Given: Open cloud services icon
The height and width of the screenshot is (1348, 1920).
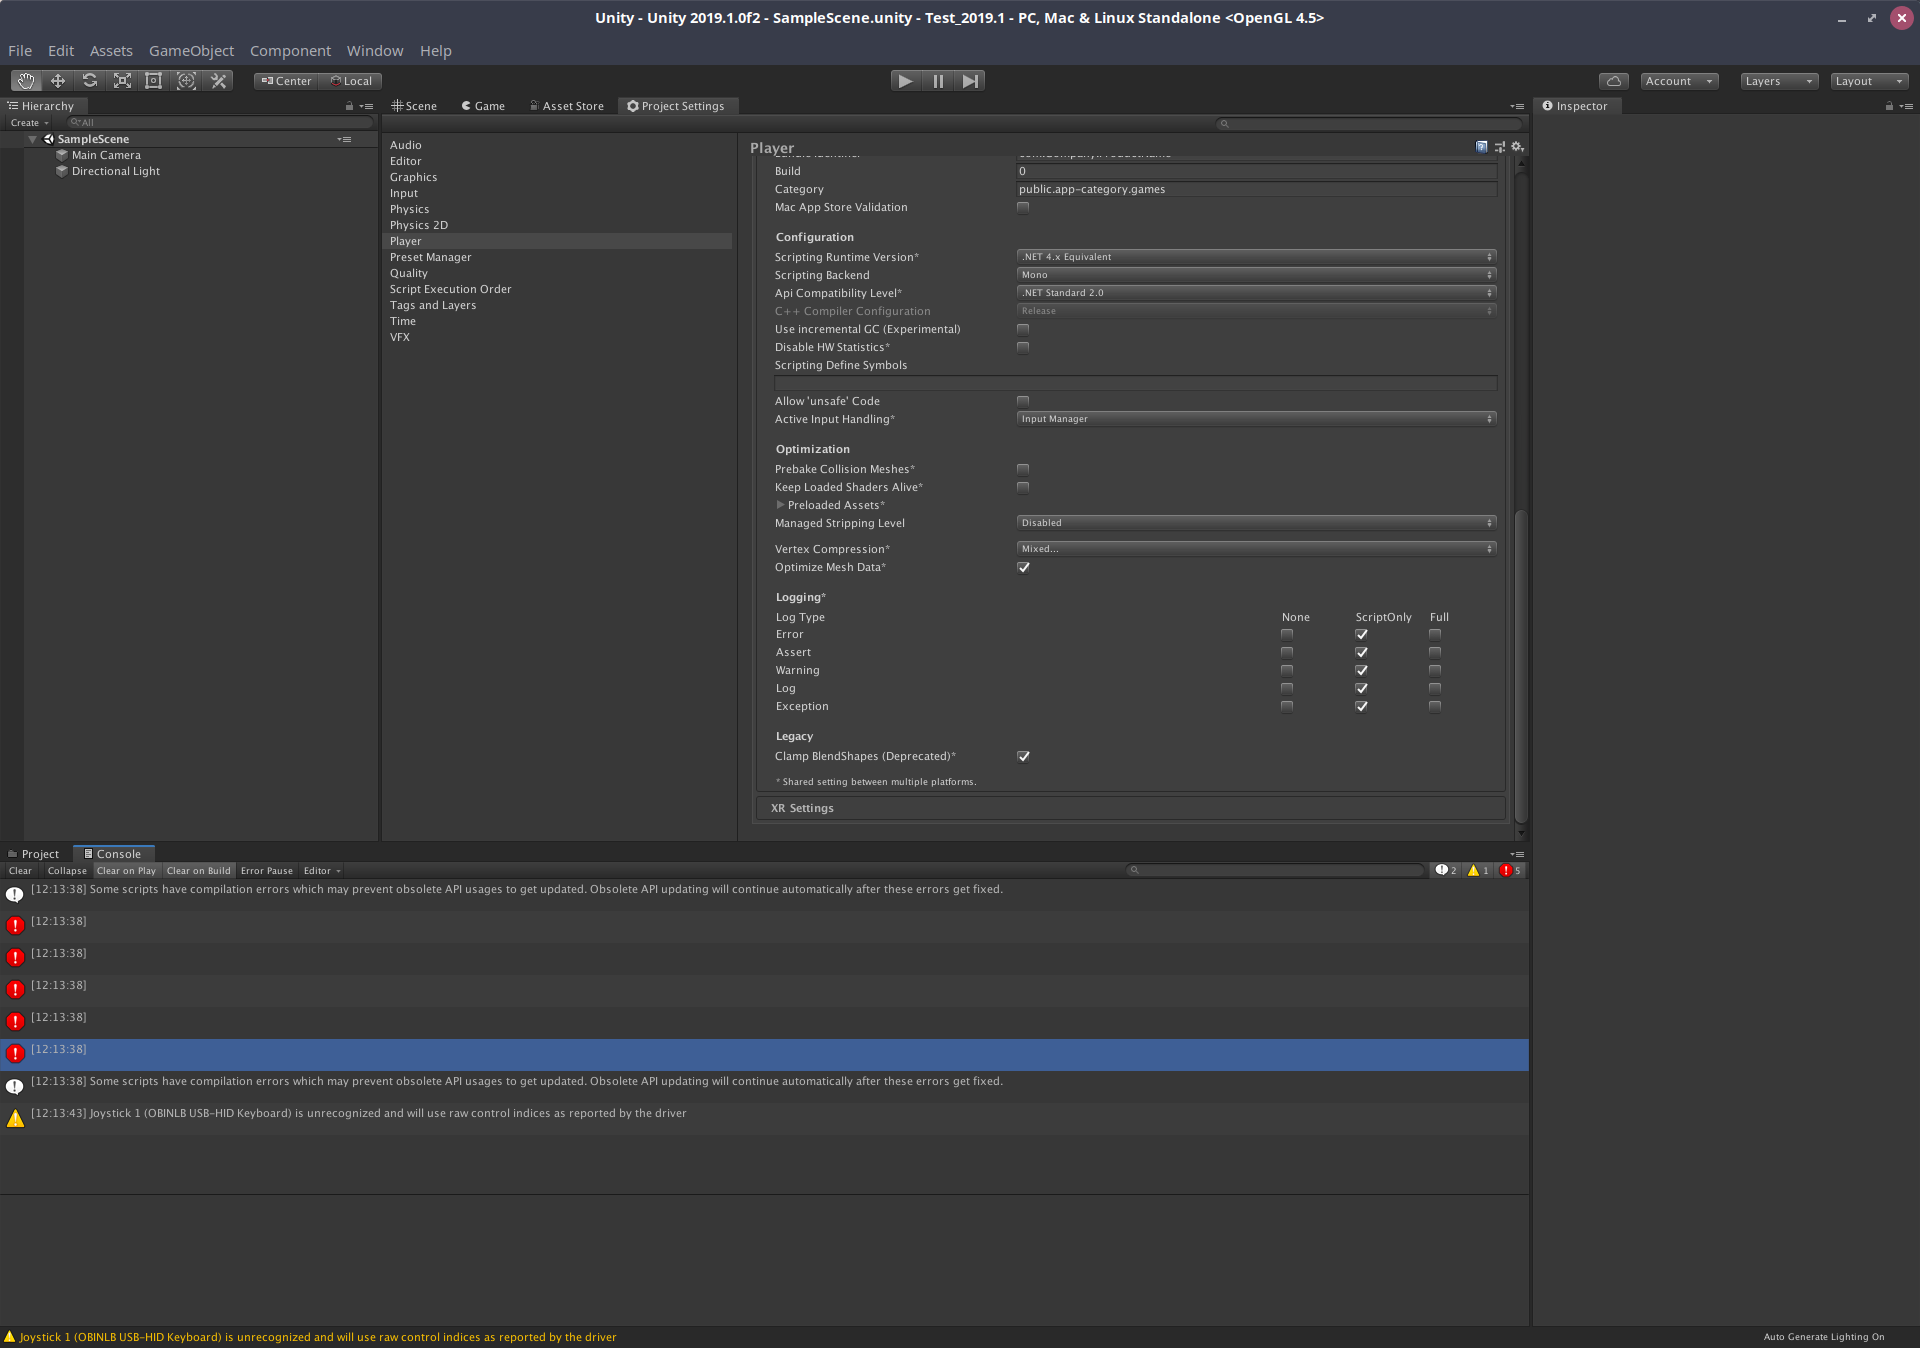Looking at the screenshot, I should click(x=1613, y=81).
